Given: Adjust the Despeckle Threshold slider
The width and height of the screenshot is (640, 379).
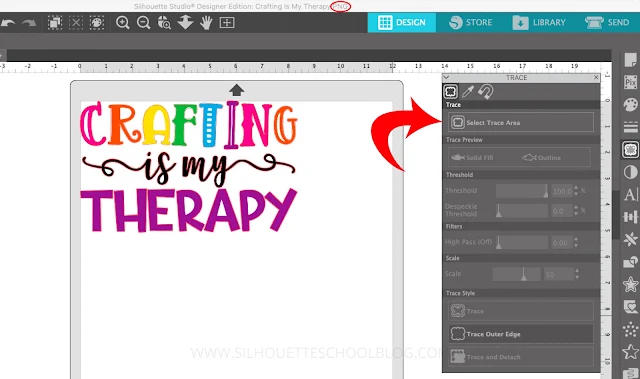Looking at the screenshot, I should (522, 211).
